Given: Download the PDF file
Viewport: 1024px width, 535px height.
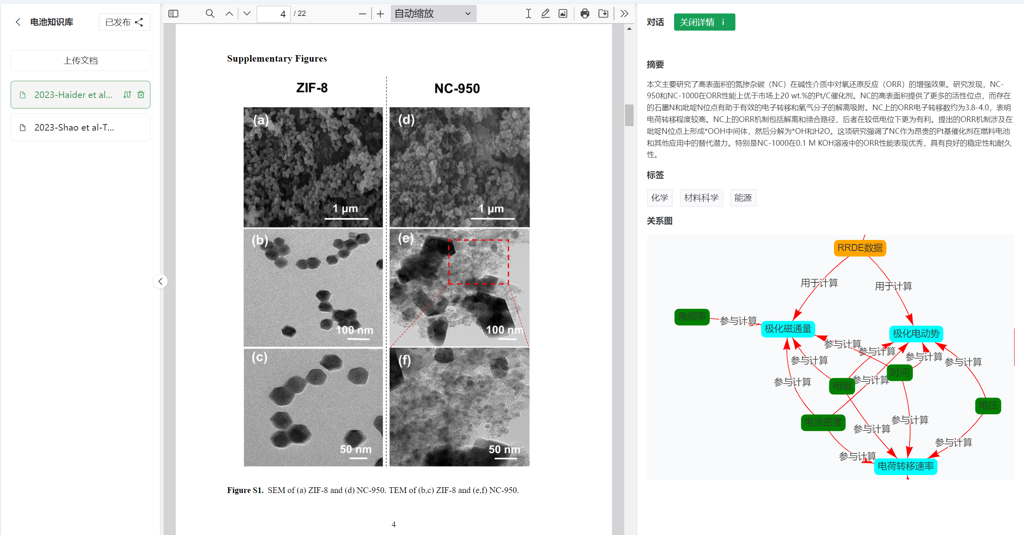Looking at the screenshot, I should [x=603, y=13].
